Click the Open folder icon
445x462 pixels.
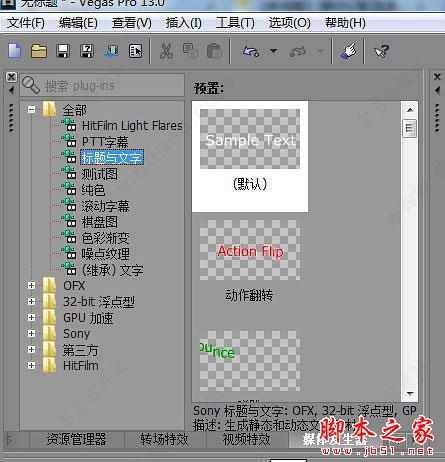(x=39, y=52)
